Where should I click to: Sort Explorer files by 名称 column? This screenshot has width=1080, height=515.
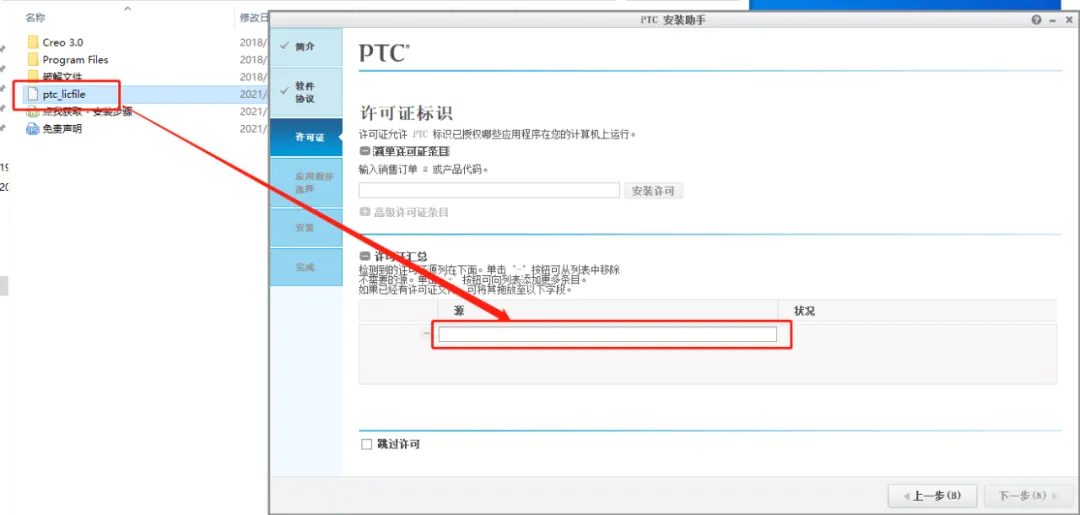tap(35, 17)
